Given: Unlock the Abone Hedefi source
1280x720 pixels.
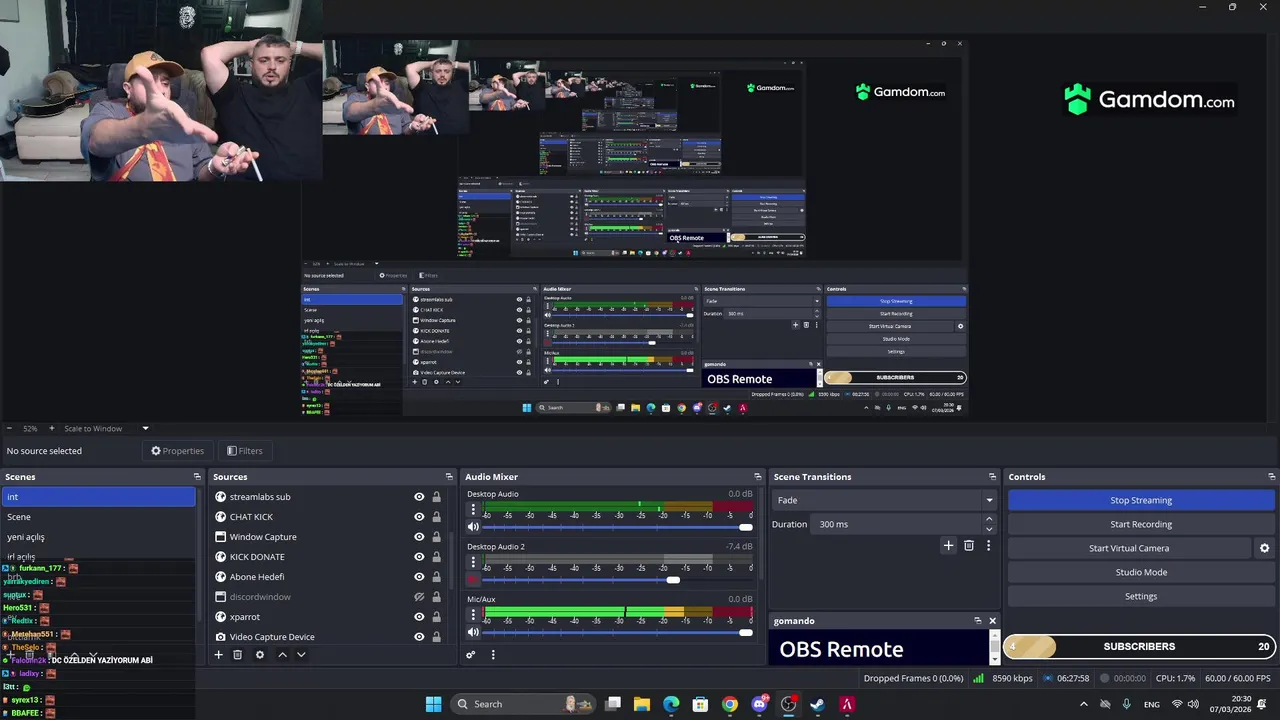Looking at the screenshot, I should (436, 577).
